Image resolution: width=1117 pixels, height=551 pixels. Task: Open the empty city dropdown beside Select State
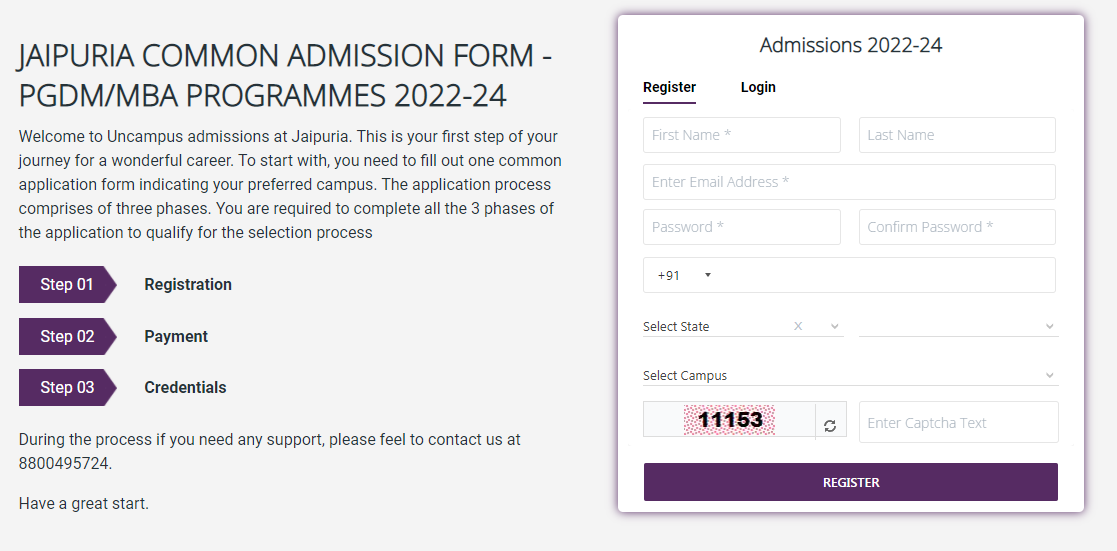[958, 326]
